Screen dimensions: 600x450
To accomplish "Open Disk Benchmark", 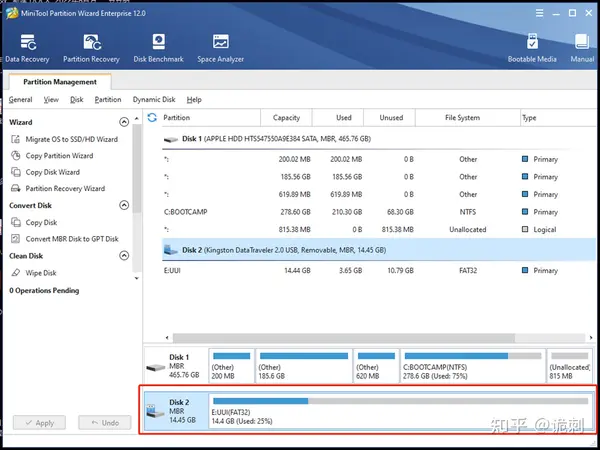I will (158, 47).
